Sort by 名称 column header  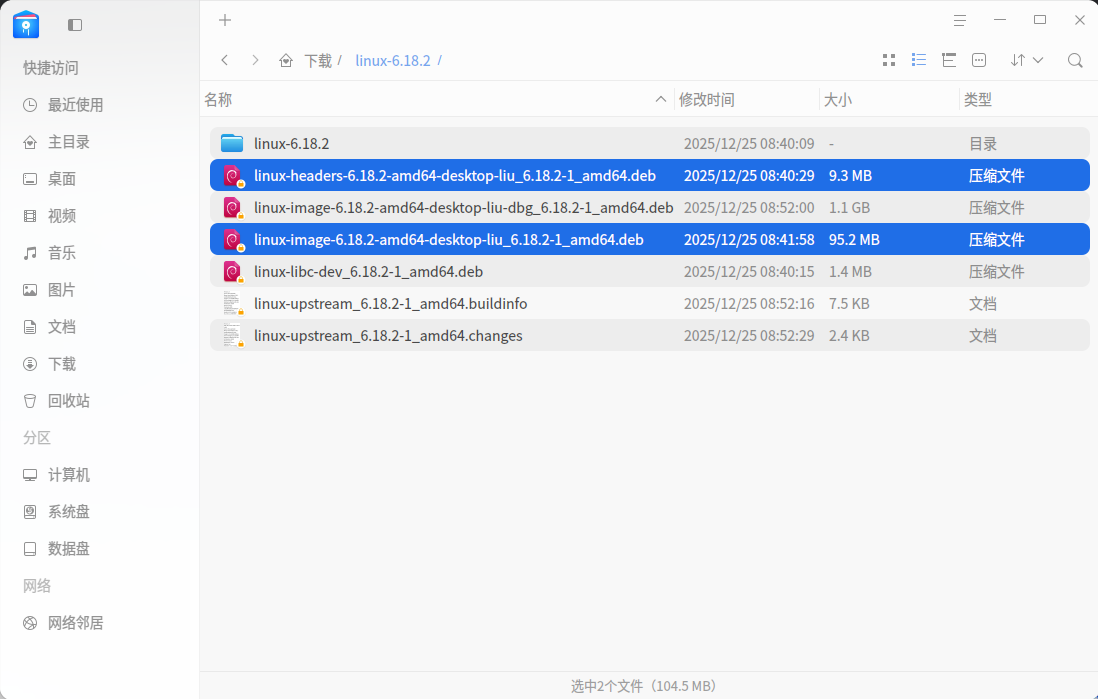point(435,99)
